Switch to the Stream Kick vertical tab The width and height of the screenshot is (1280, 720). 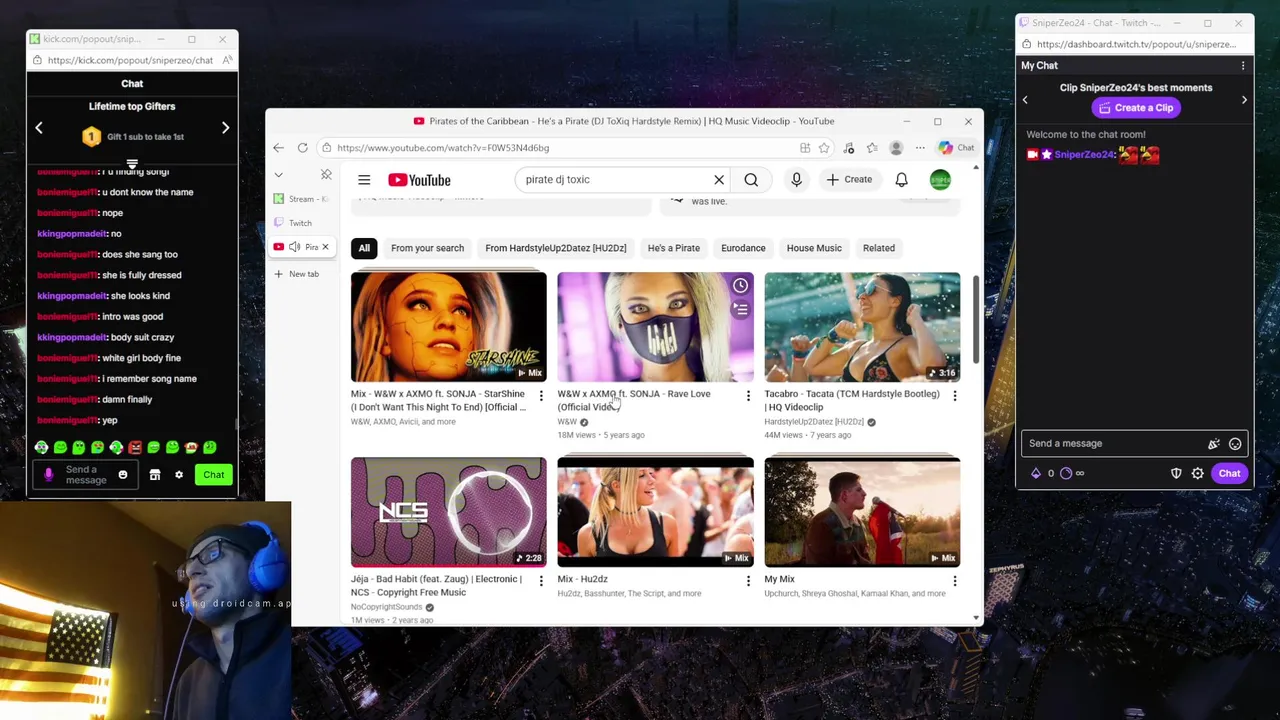[301, 199]
